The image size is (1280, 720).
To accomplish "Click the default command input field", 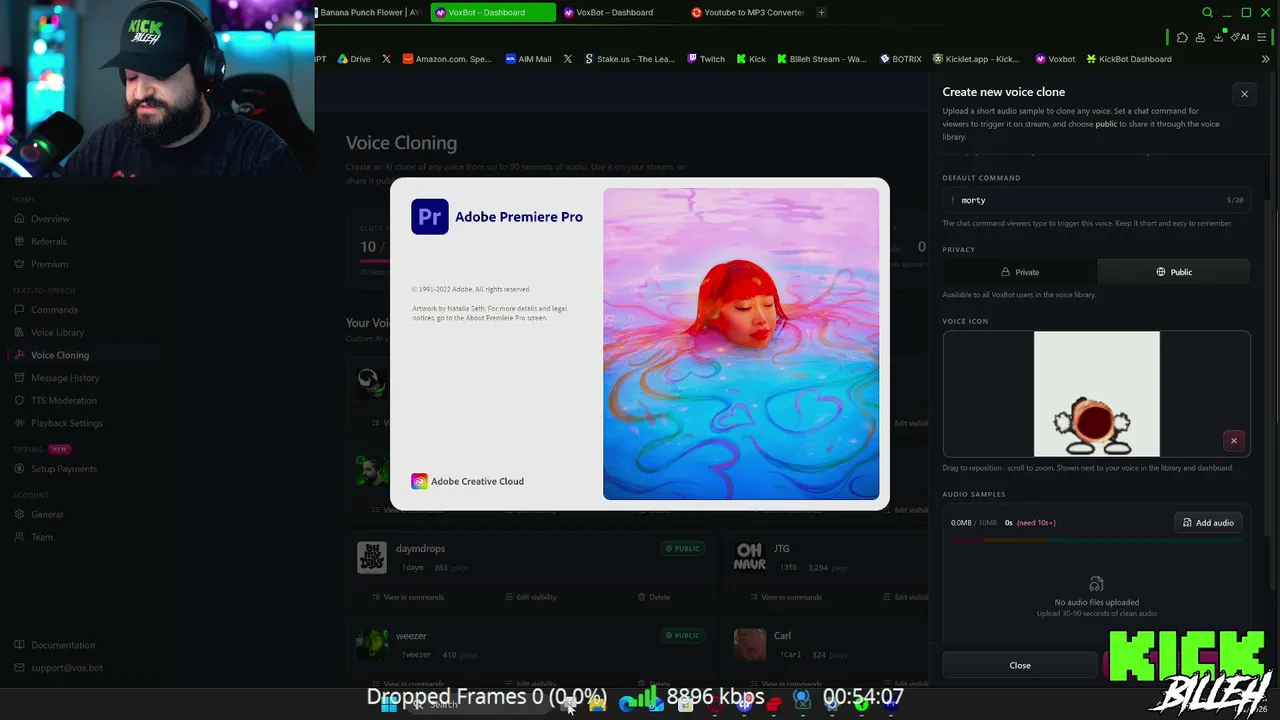I will (x=1096, y=200).
